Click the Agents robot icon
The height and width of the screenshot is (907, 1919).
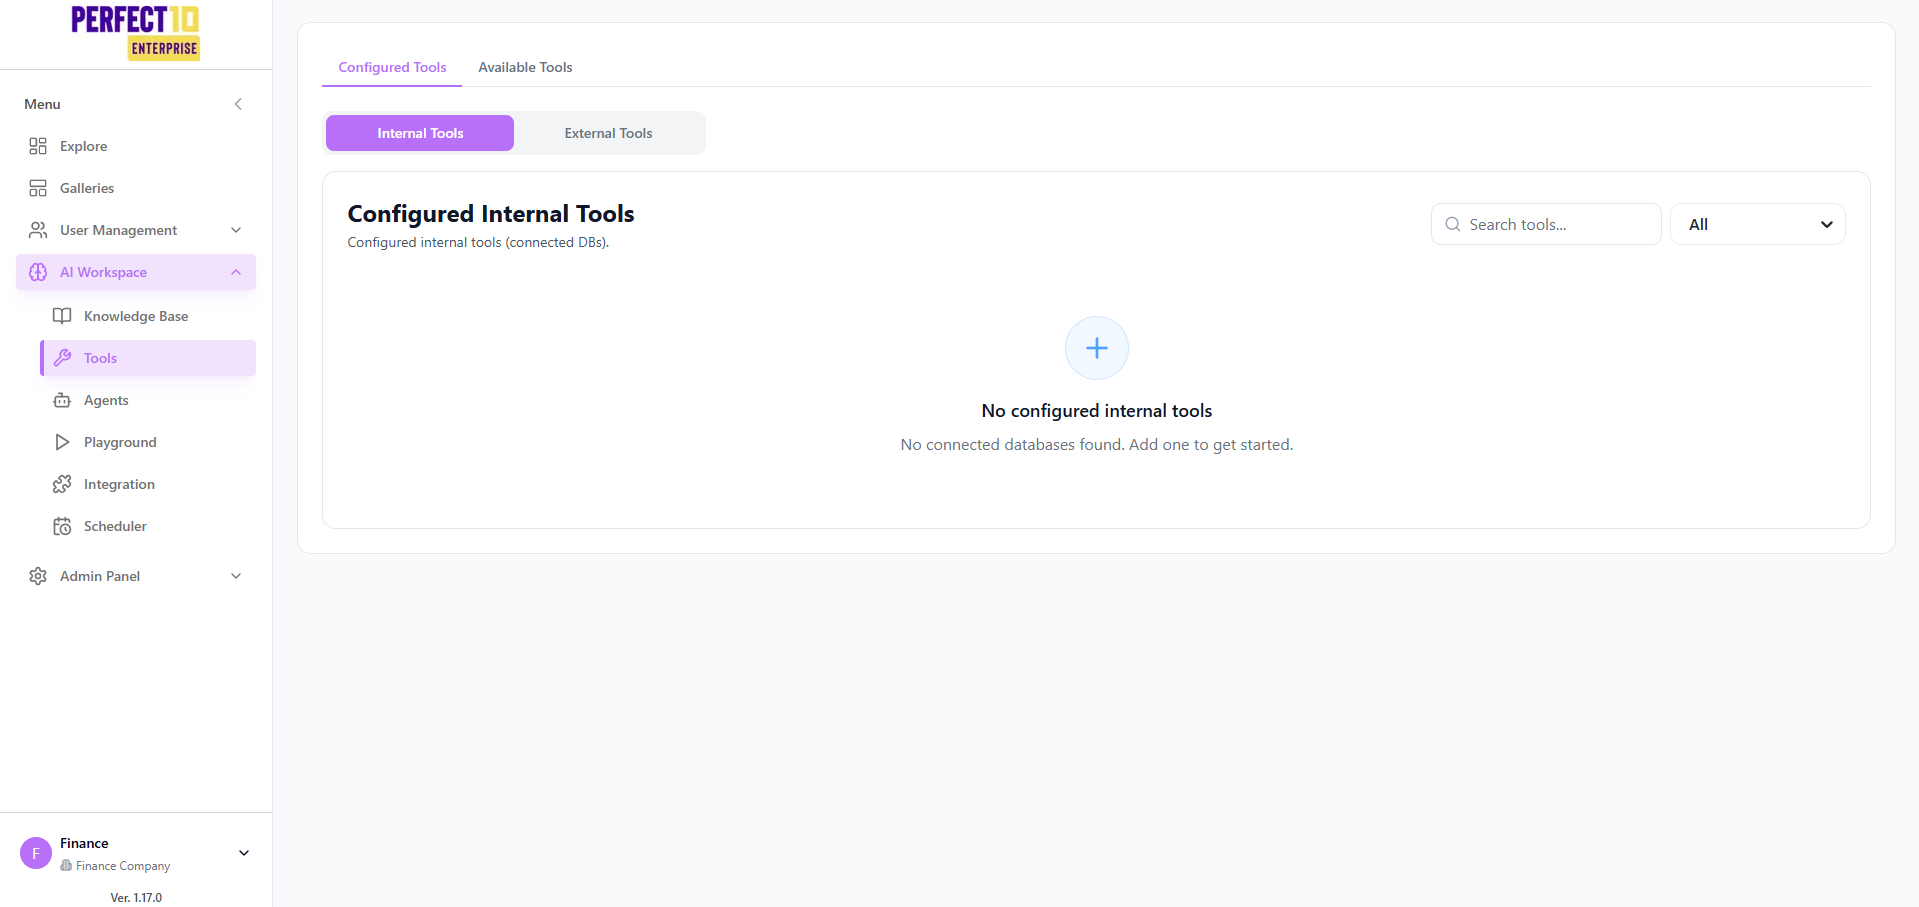[x=62, y=400]
